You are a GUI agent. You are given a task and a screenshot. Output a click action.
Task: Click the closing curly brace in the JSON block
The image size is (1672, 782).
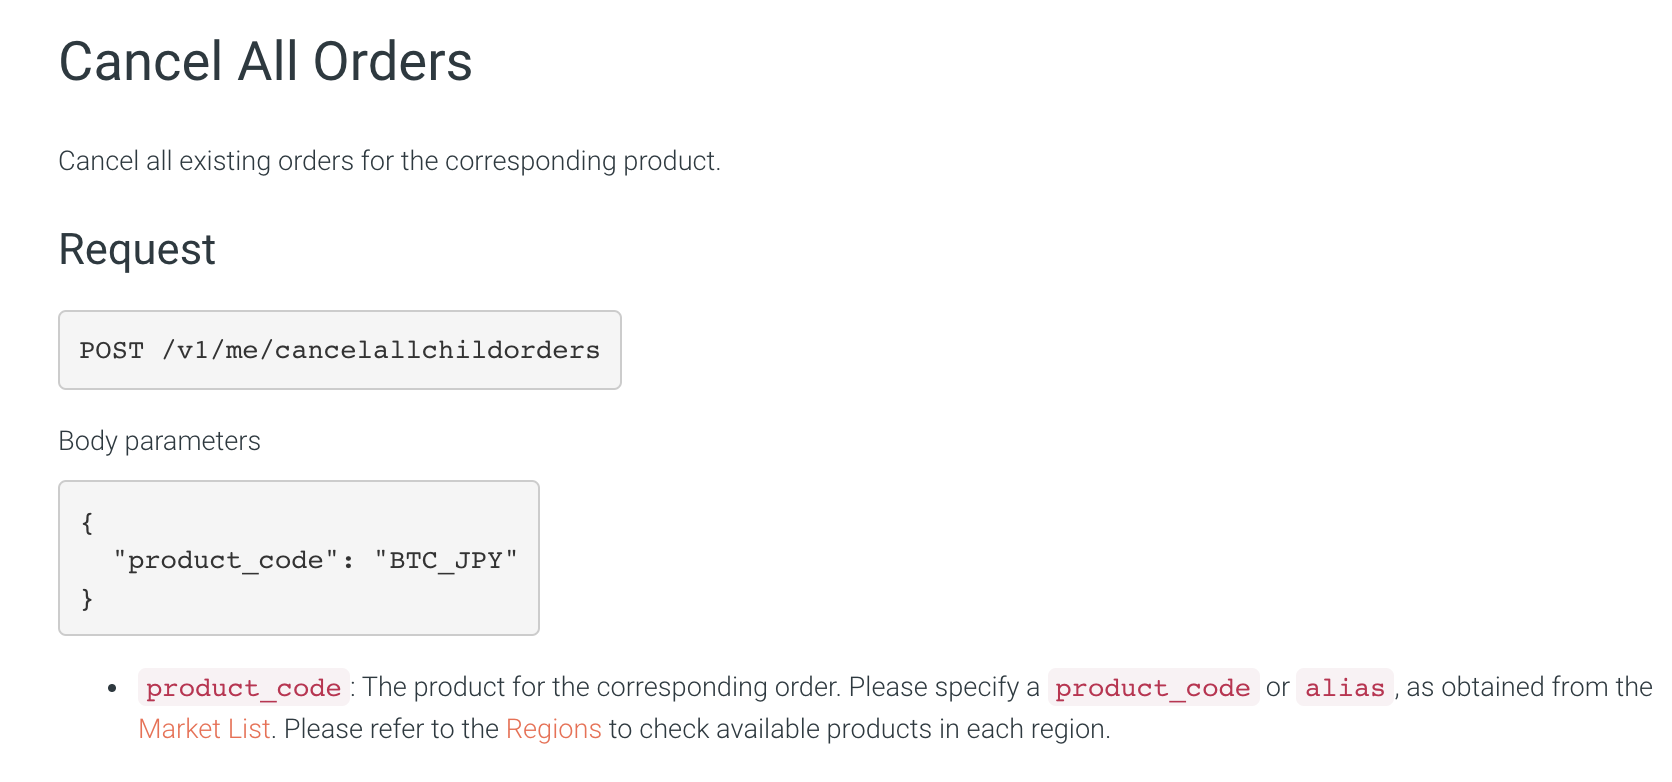[x=87, y=598]
